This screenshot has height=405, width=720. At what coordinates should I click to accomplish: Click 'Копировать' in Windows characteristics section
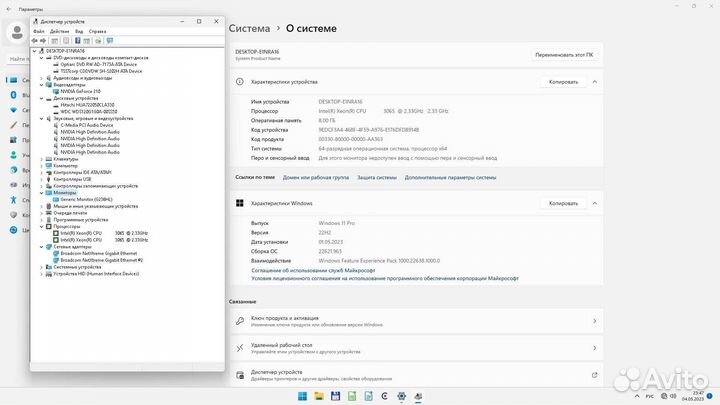point(563,203)
